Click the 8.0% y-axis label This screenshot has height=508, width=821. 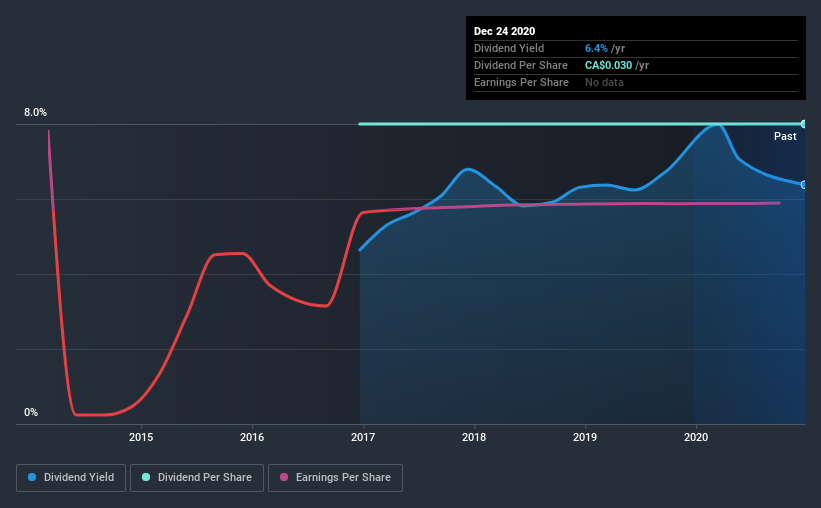35,113
